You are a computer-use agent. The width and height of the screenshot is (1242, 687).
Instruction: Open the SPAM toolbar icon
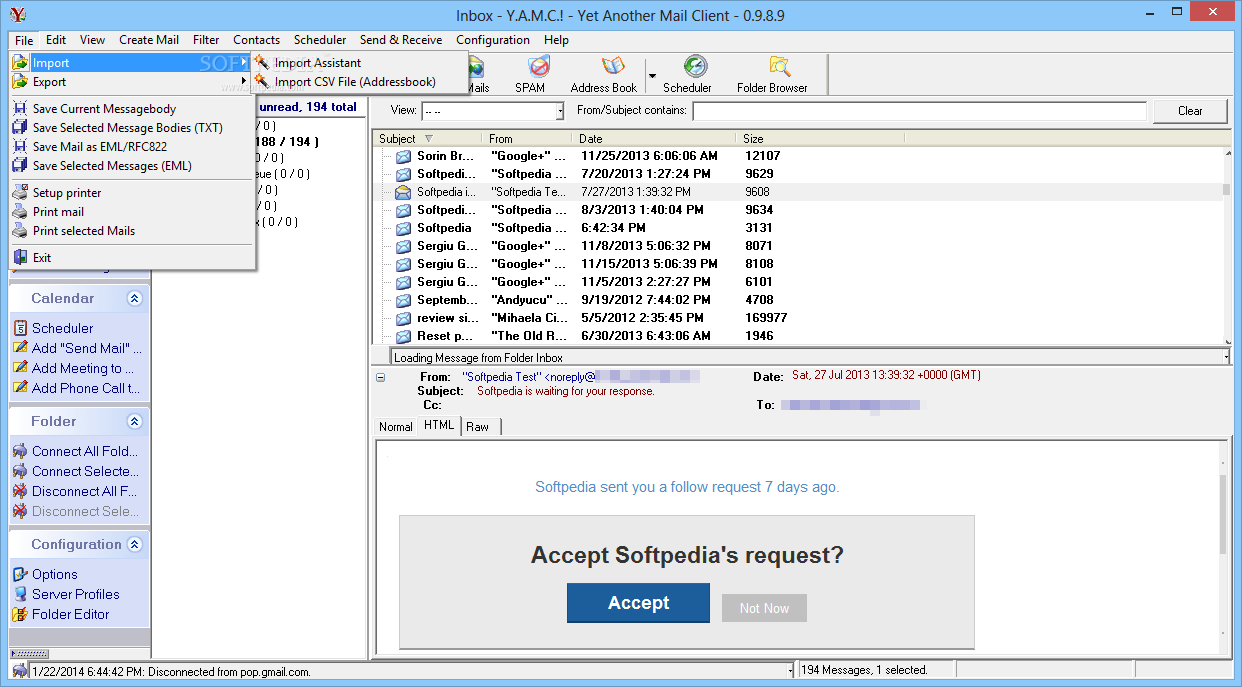[538, 67]
